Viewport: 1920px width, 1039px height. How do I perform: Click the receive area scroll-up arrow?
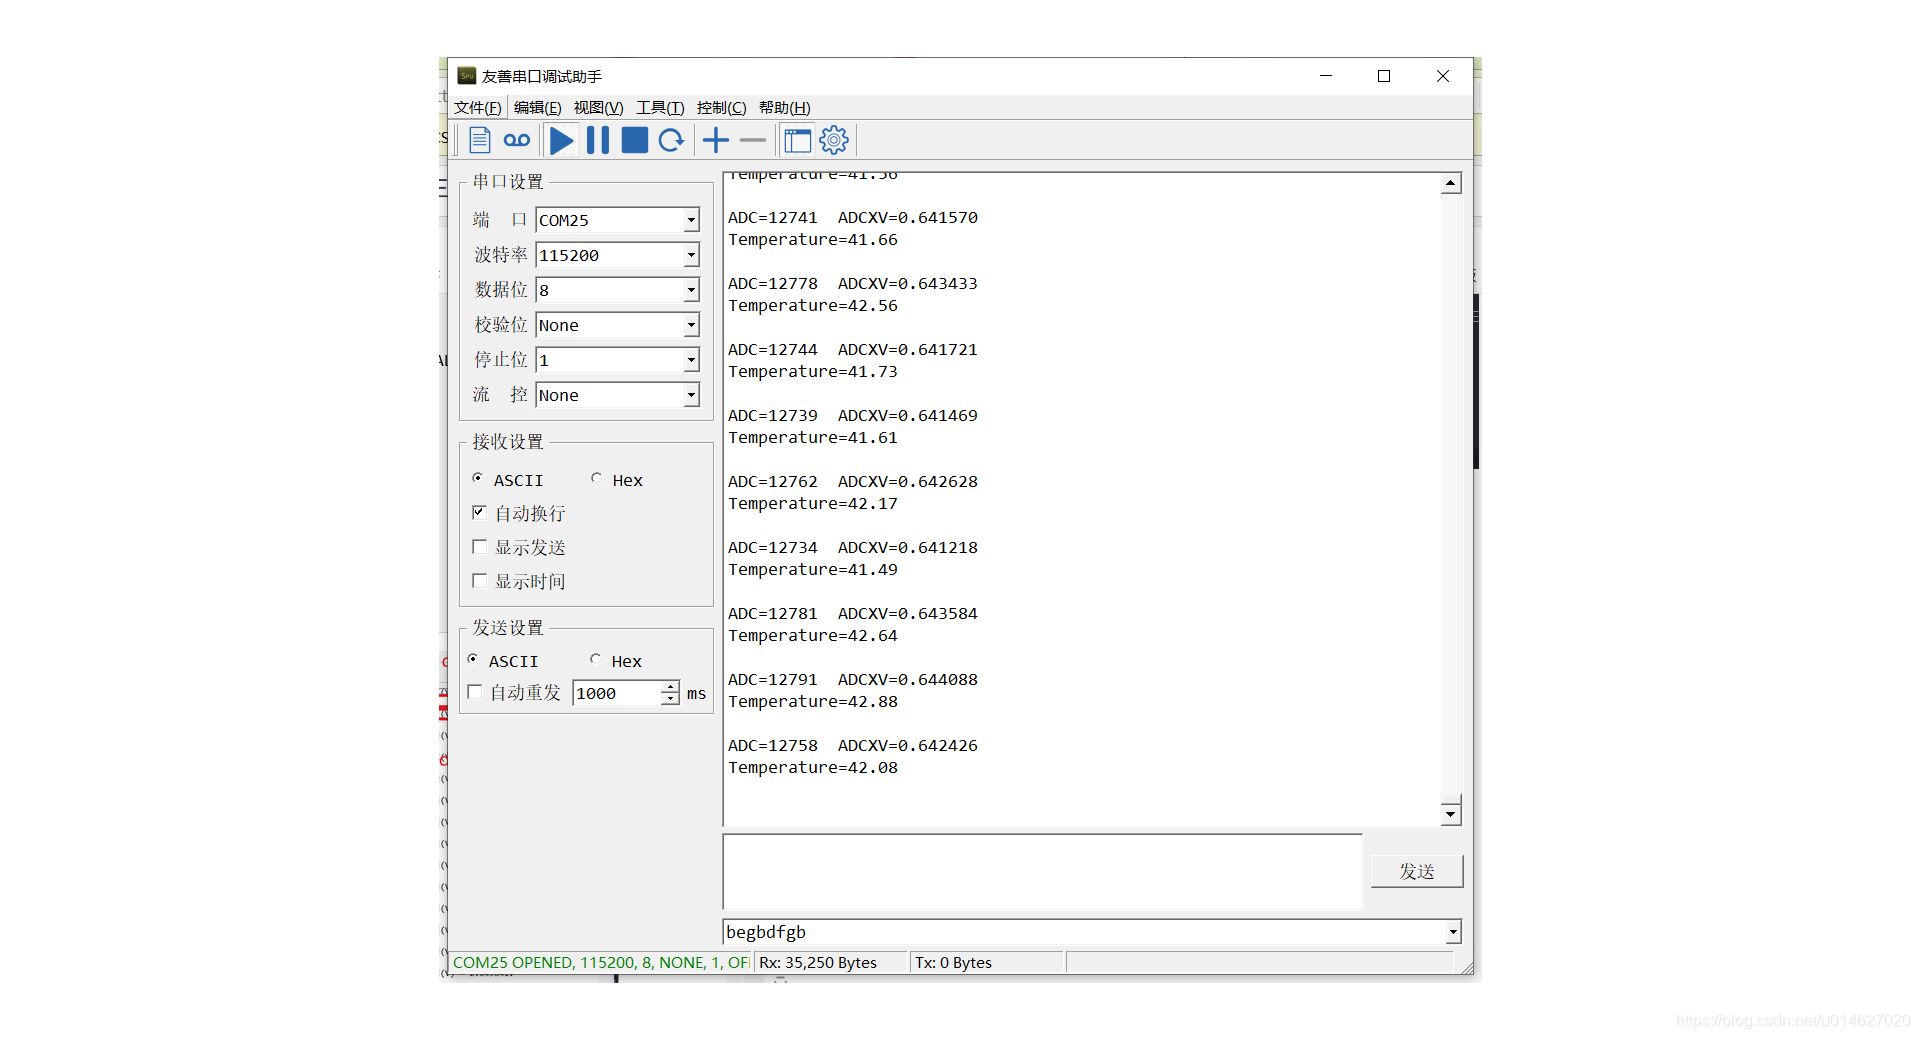(1451, 184)
